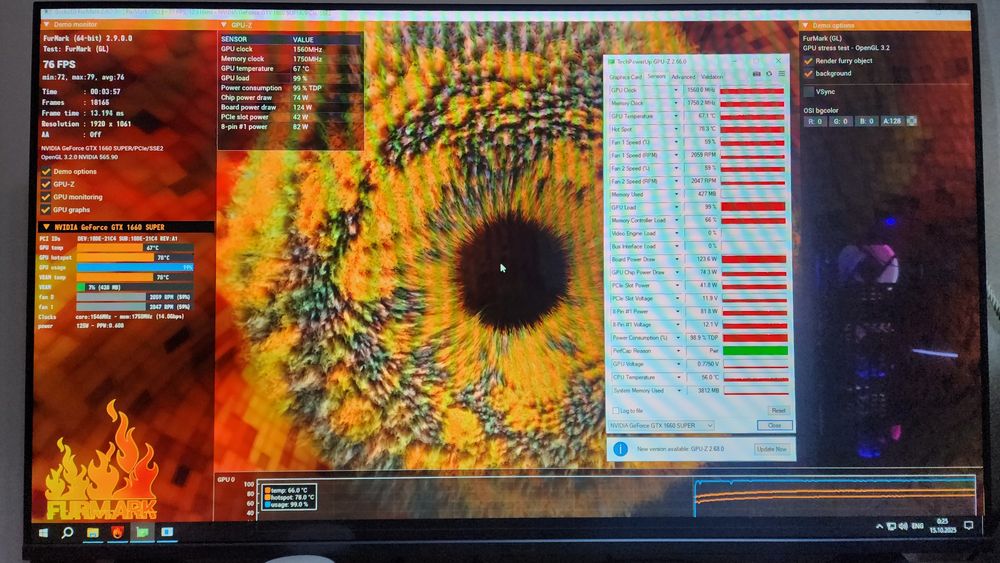Switch to Validation tab
The width and height of the screenshot is (1000, 563).
712,77
